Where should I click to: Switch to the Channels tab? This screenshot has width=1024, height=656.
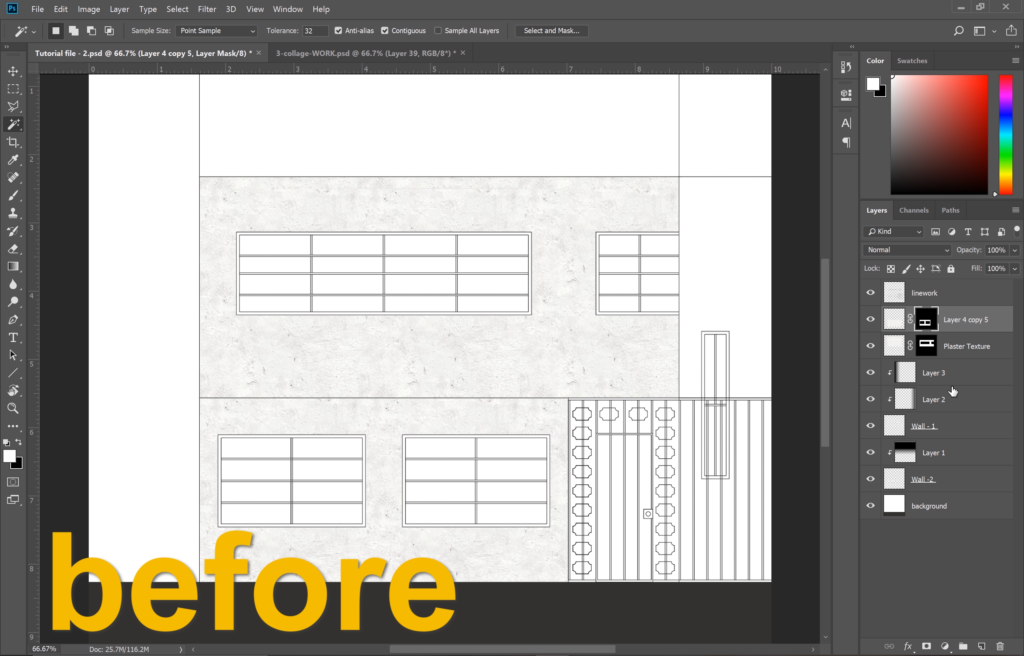[913, 210]
